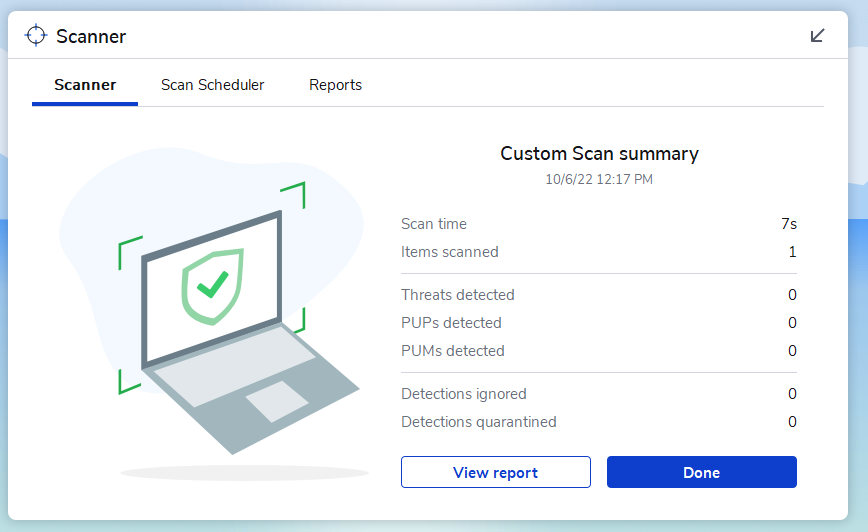Click the Custom Scan summary heading

pyautogui.click(x=599, y=154)
